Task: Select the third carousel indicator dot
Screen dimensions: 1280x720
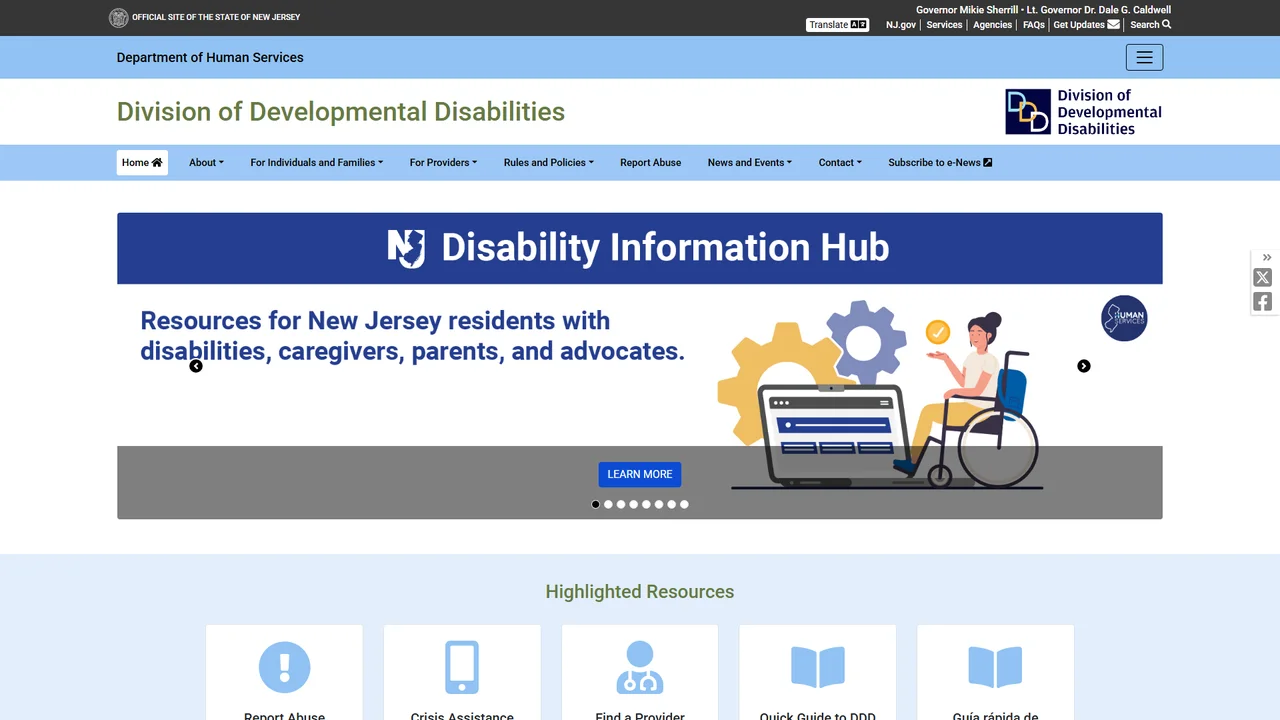Action: [x=621, y=504]
